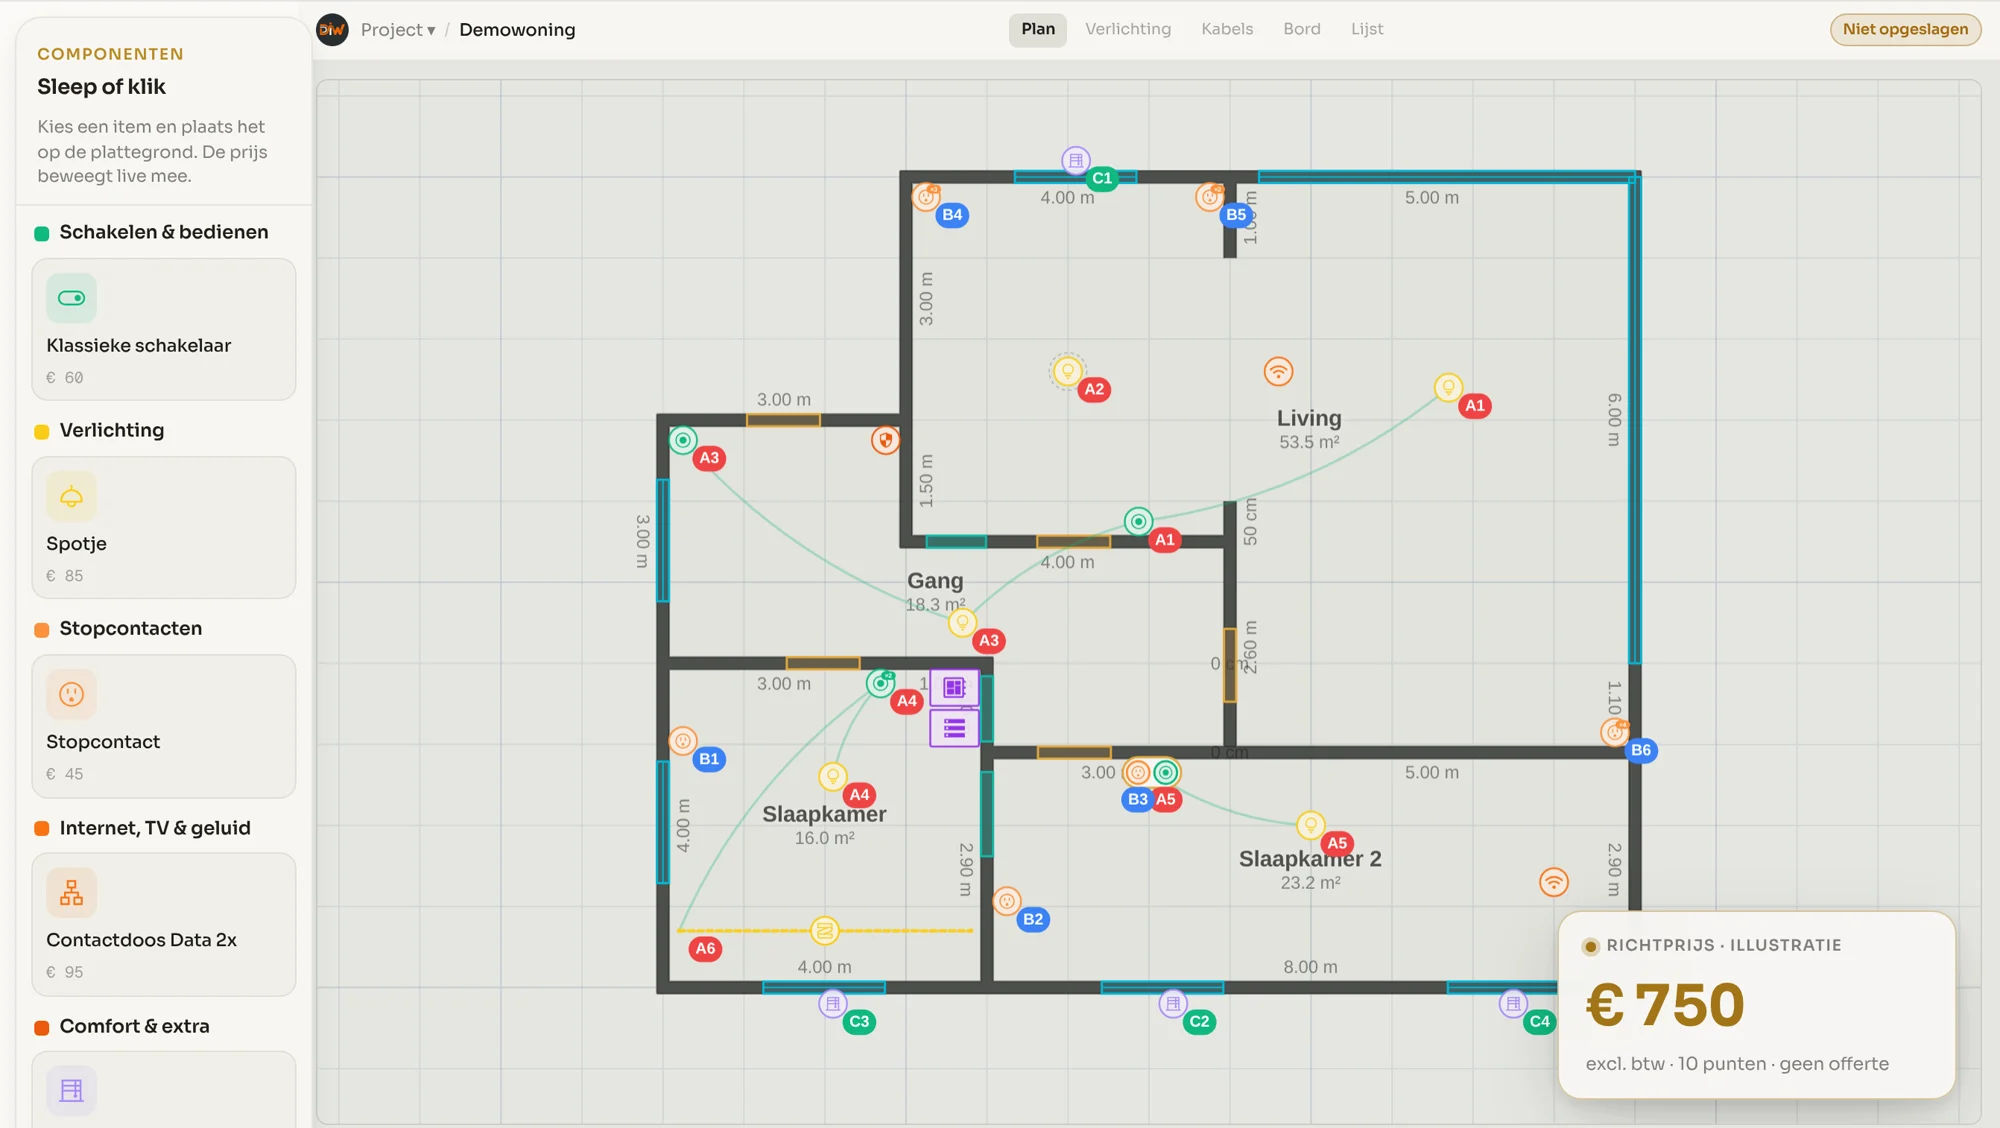Viewport: 2000px width, 1128px height.
Task: Select the shield detector icon in Gang
Action: pyautogui.click(x=885, y=440)
